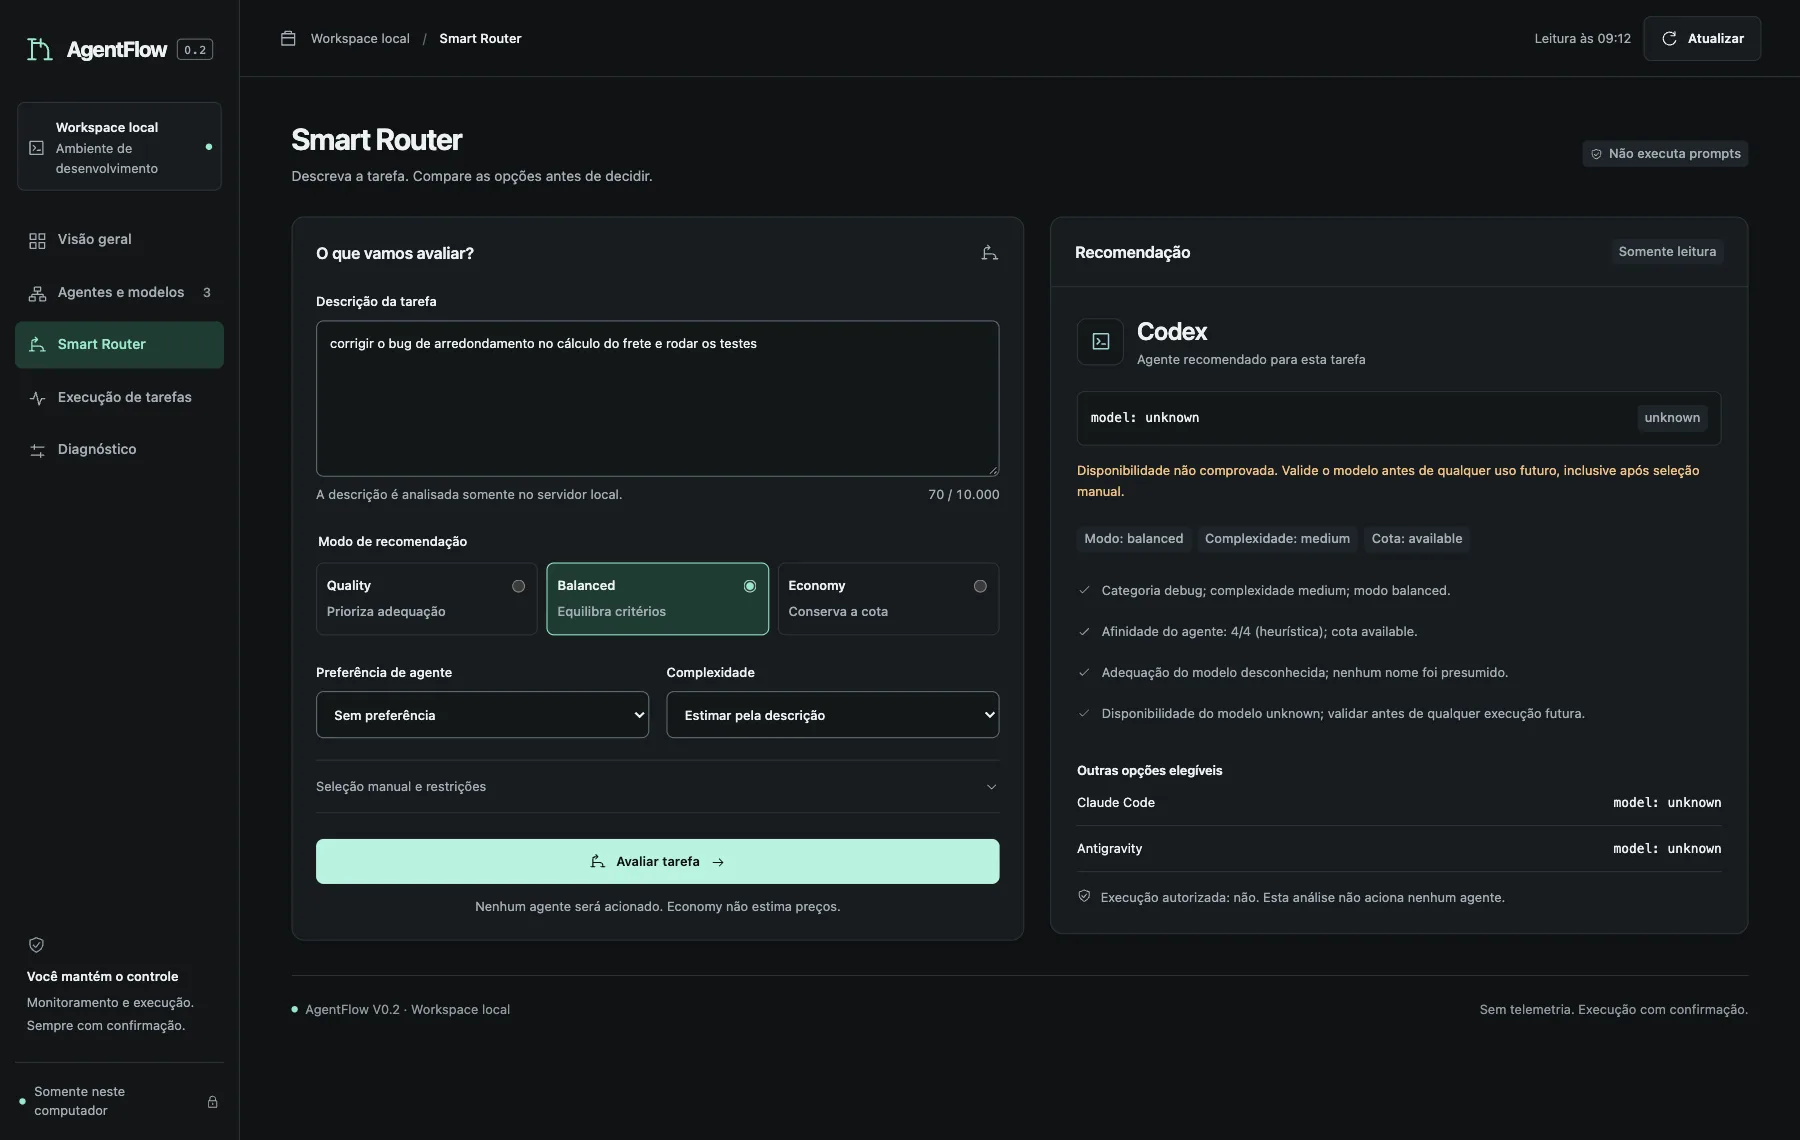The width and height of the screenshot is (1800, 1140).
Task: Click the AgentFlow logo icon
Action: click(x=39, y=49)
